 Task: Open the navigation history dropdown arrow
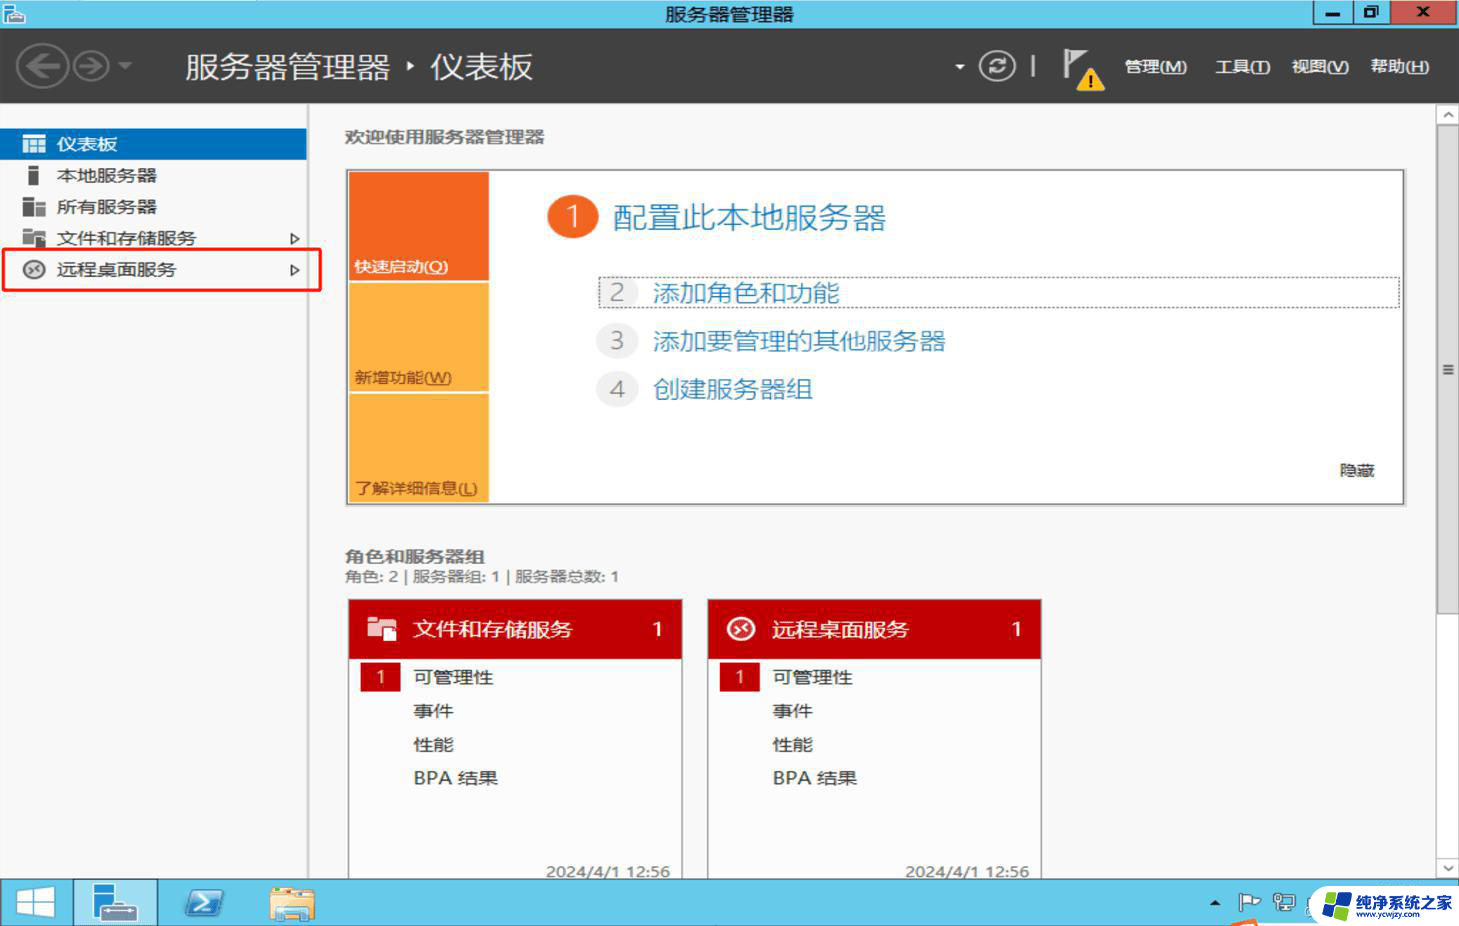tap(125, 66)
